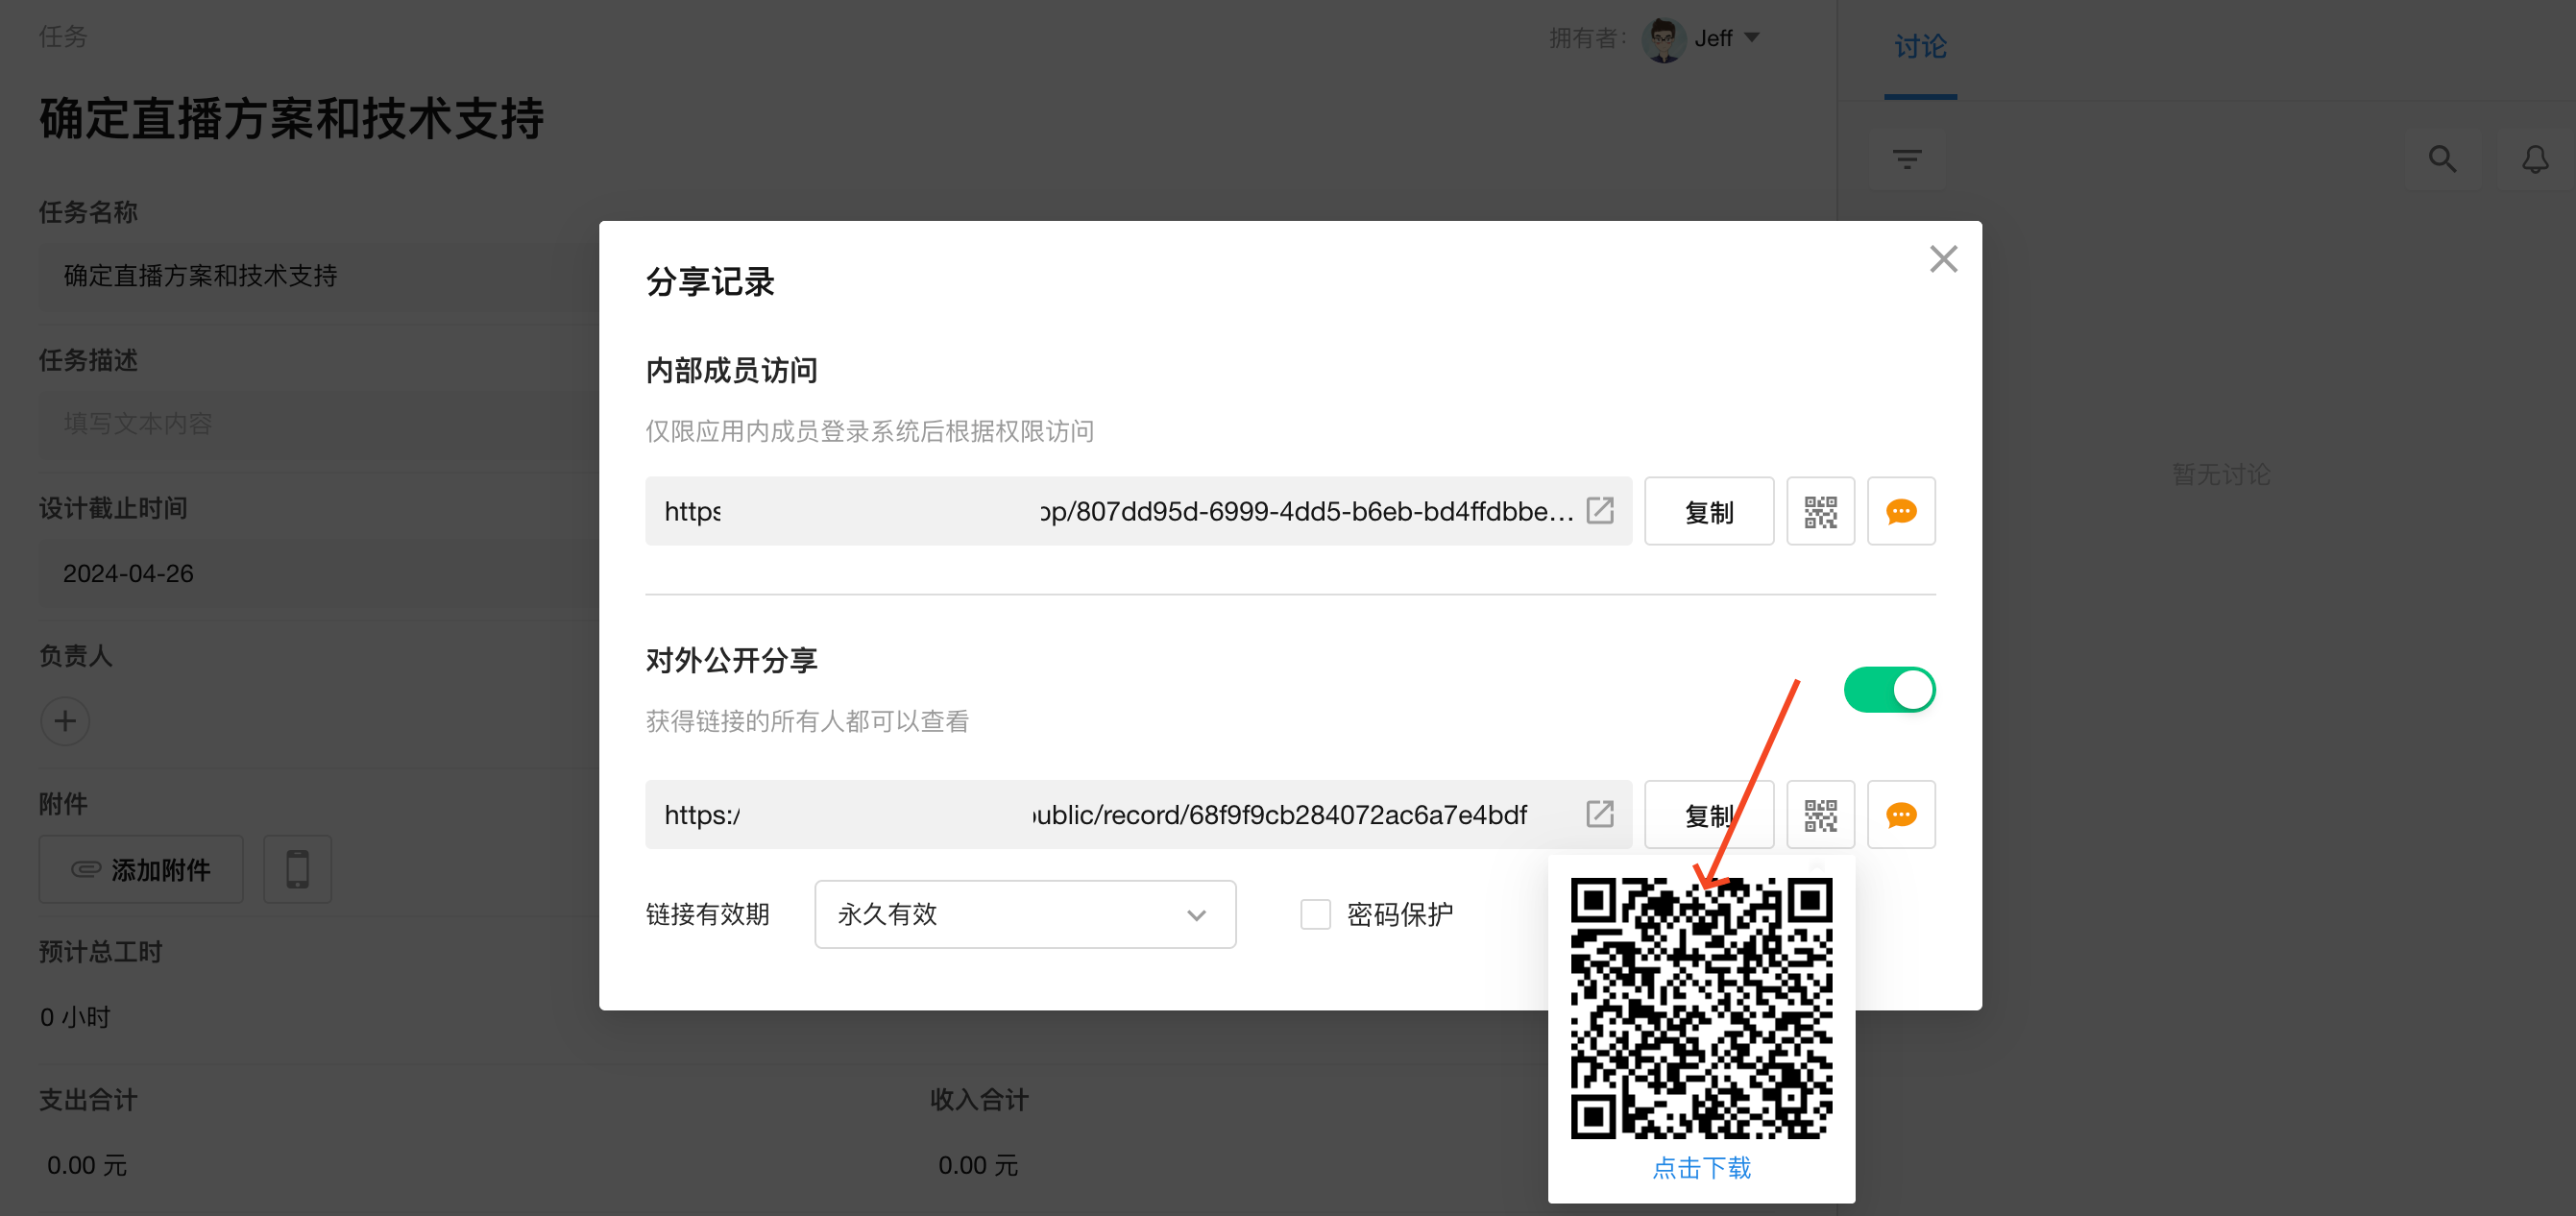
Task: Open internal member link in new window
Action: (1599, 511)
